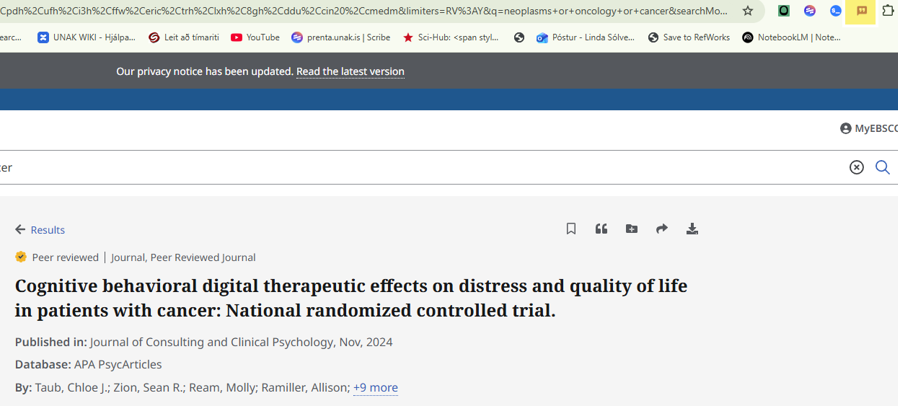This screenshot has height=407, width=898.
Task: Open the browser extensions puzzle icon
Action: [888, 10]
